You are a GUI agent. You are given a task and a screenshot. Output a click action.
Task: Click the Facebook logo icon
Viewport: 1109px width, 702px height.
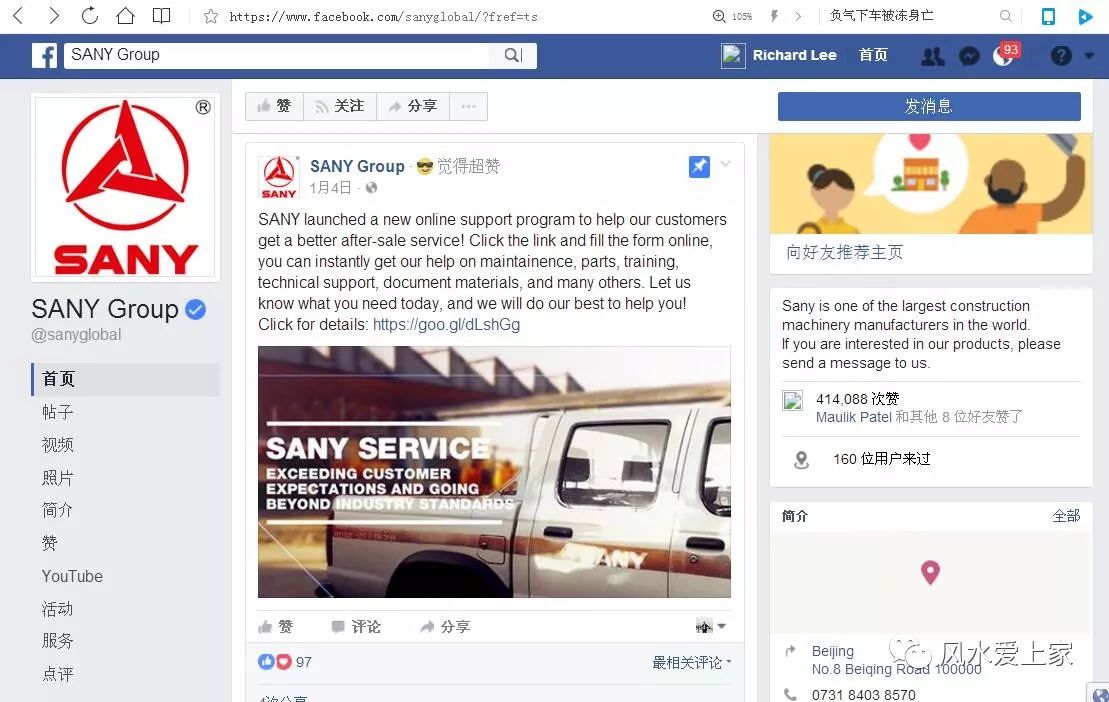point(45,55)
